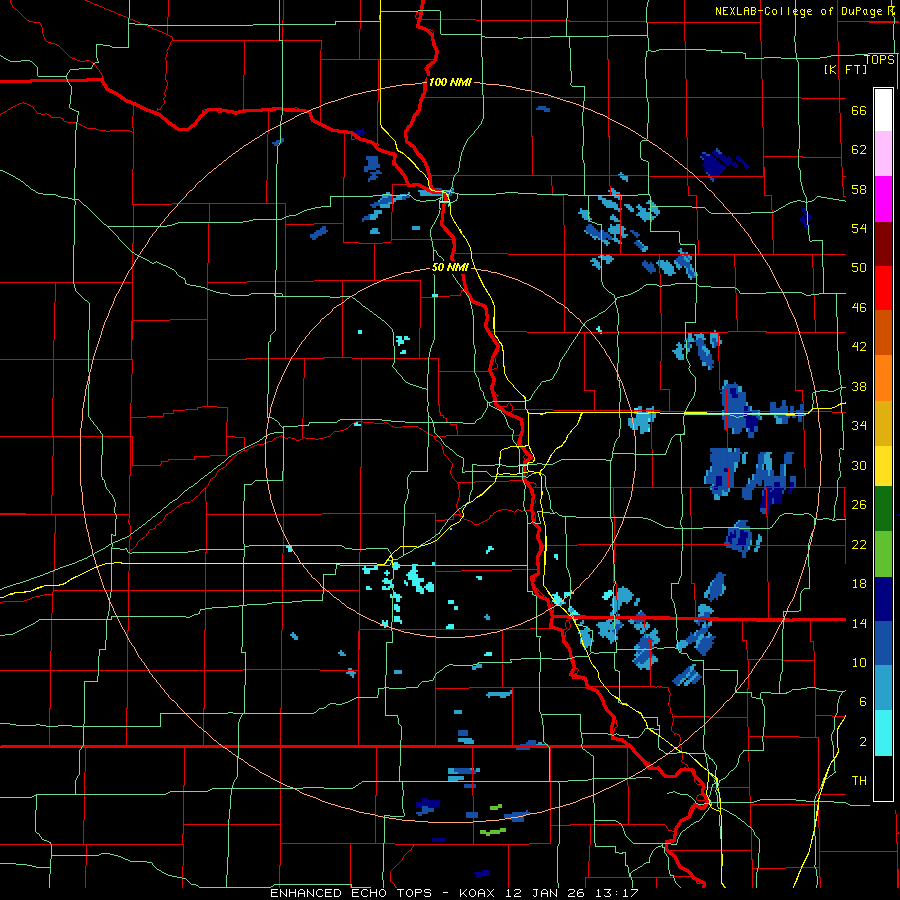Click the legend value '50'
The height and width of the screenshot is (900, 900).
(859, 267)
